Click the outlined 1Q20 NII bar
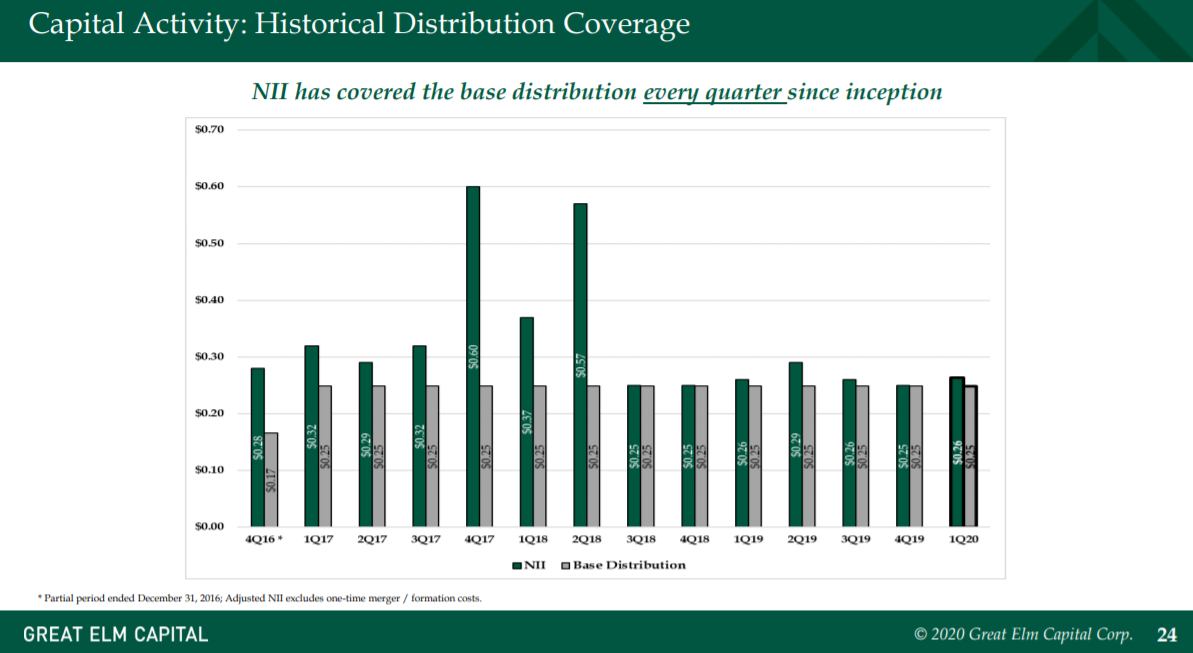Screen dimensions: 1193x653 coord(956,452)
